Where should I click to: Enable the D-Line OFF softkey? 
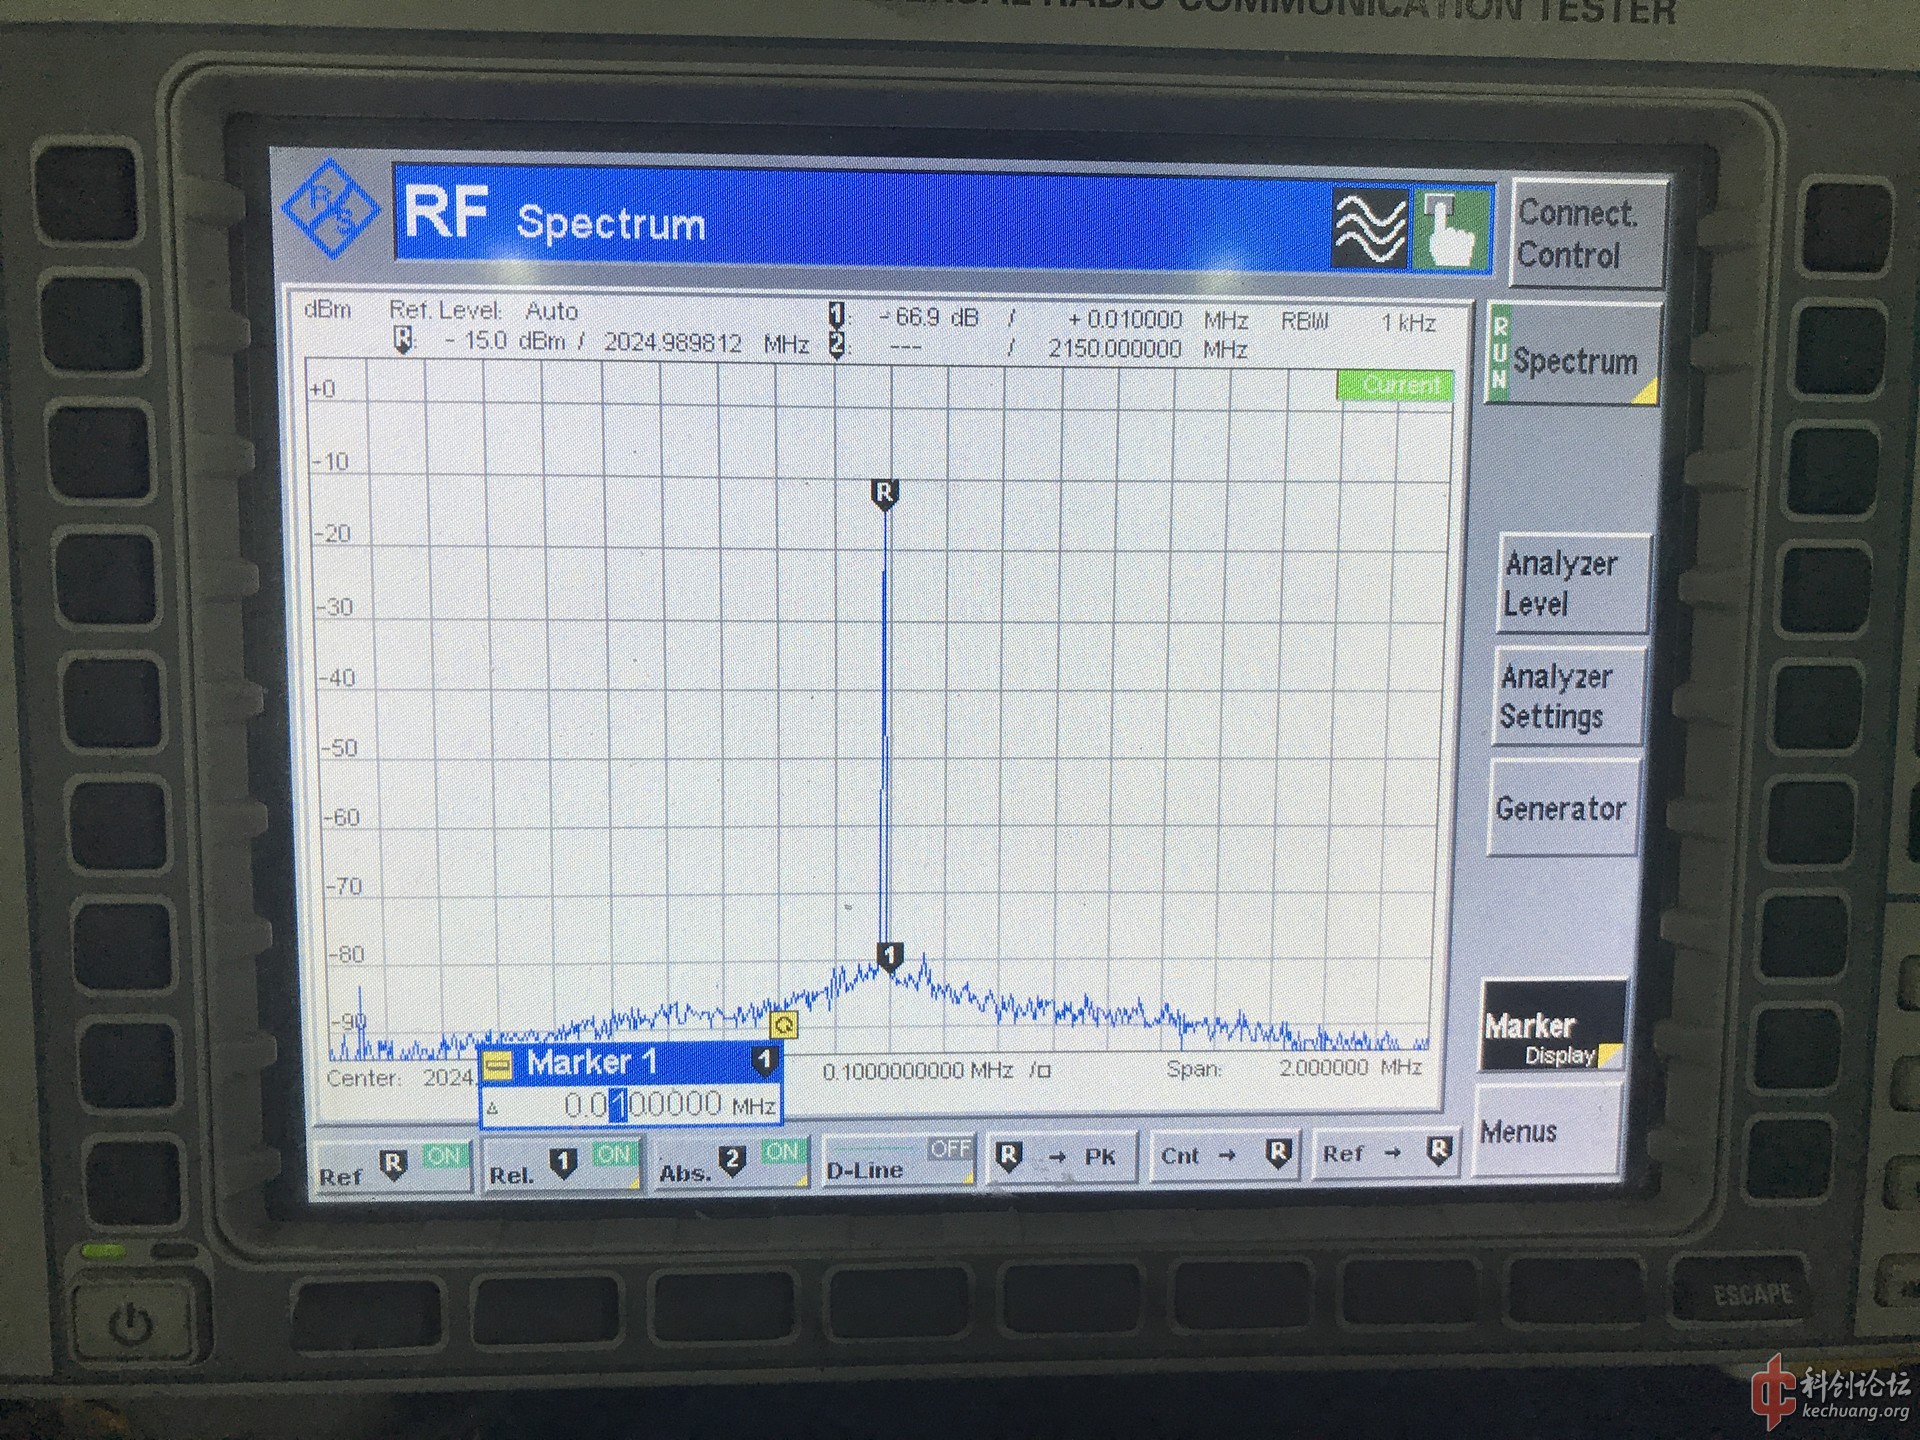[x=898, y=1161]
